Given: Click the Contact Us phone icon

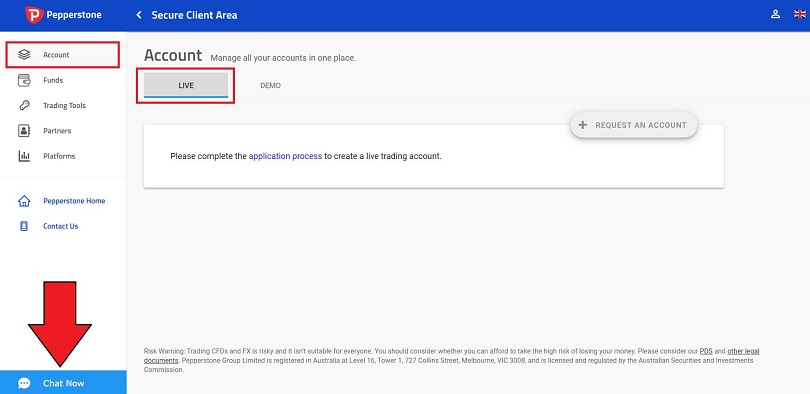Looking at the screenshot, I should point(24,226).
